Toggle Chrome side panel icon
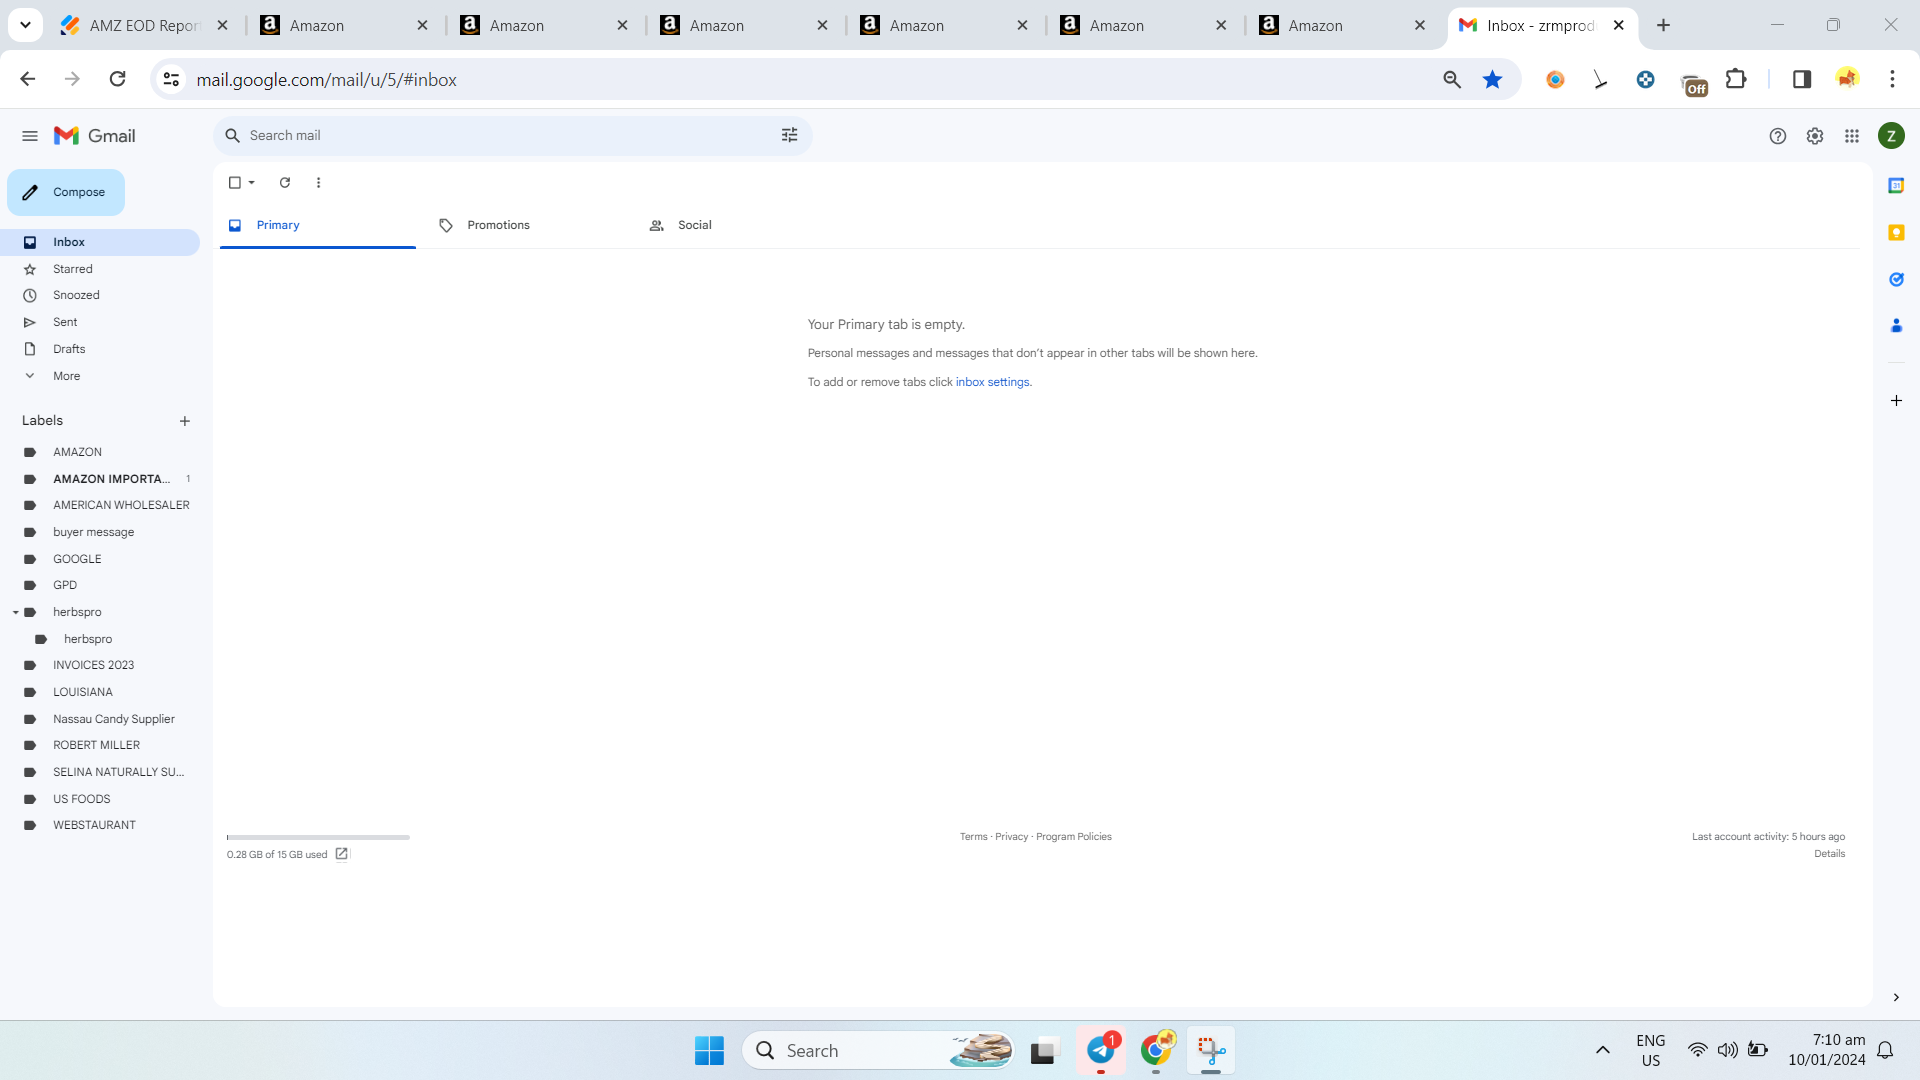The image size is (1920, 1080). [1802, 79]
